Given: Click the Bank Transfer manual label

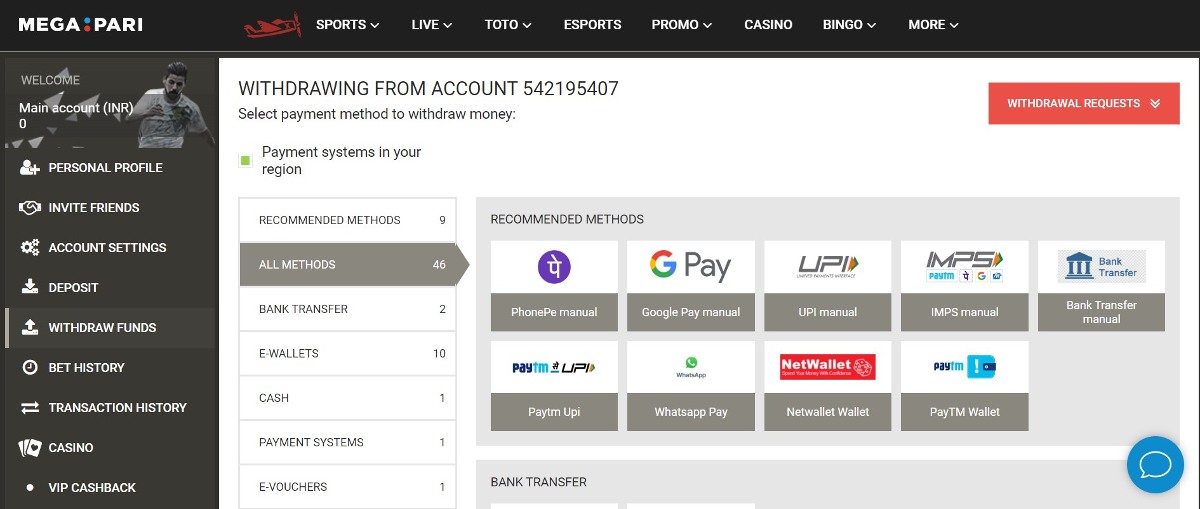Looking at the screenshot, I should point(1101,312).
